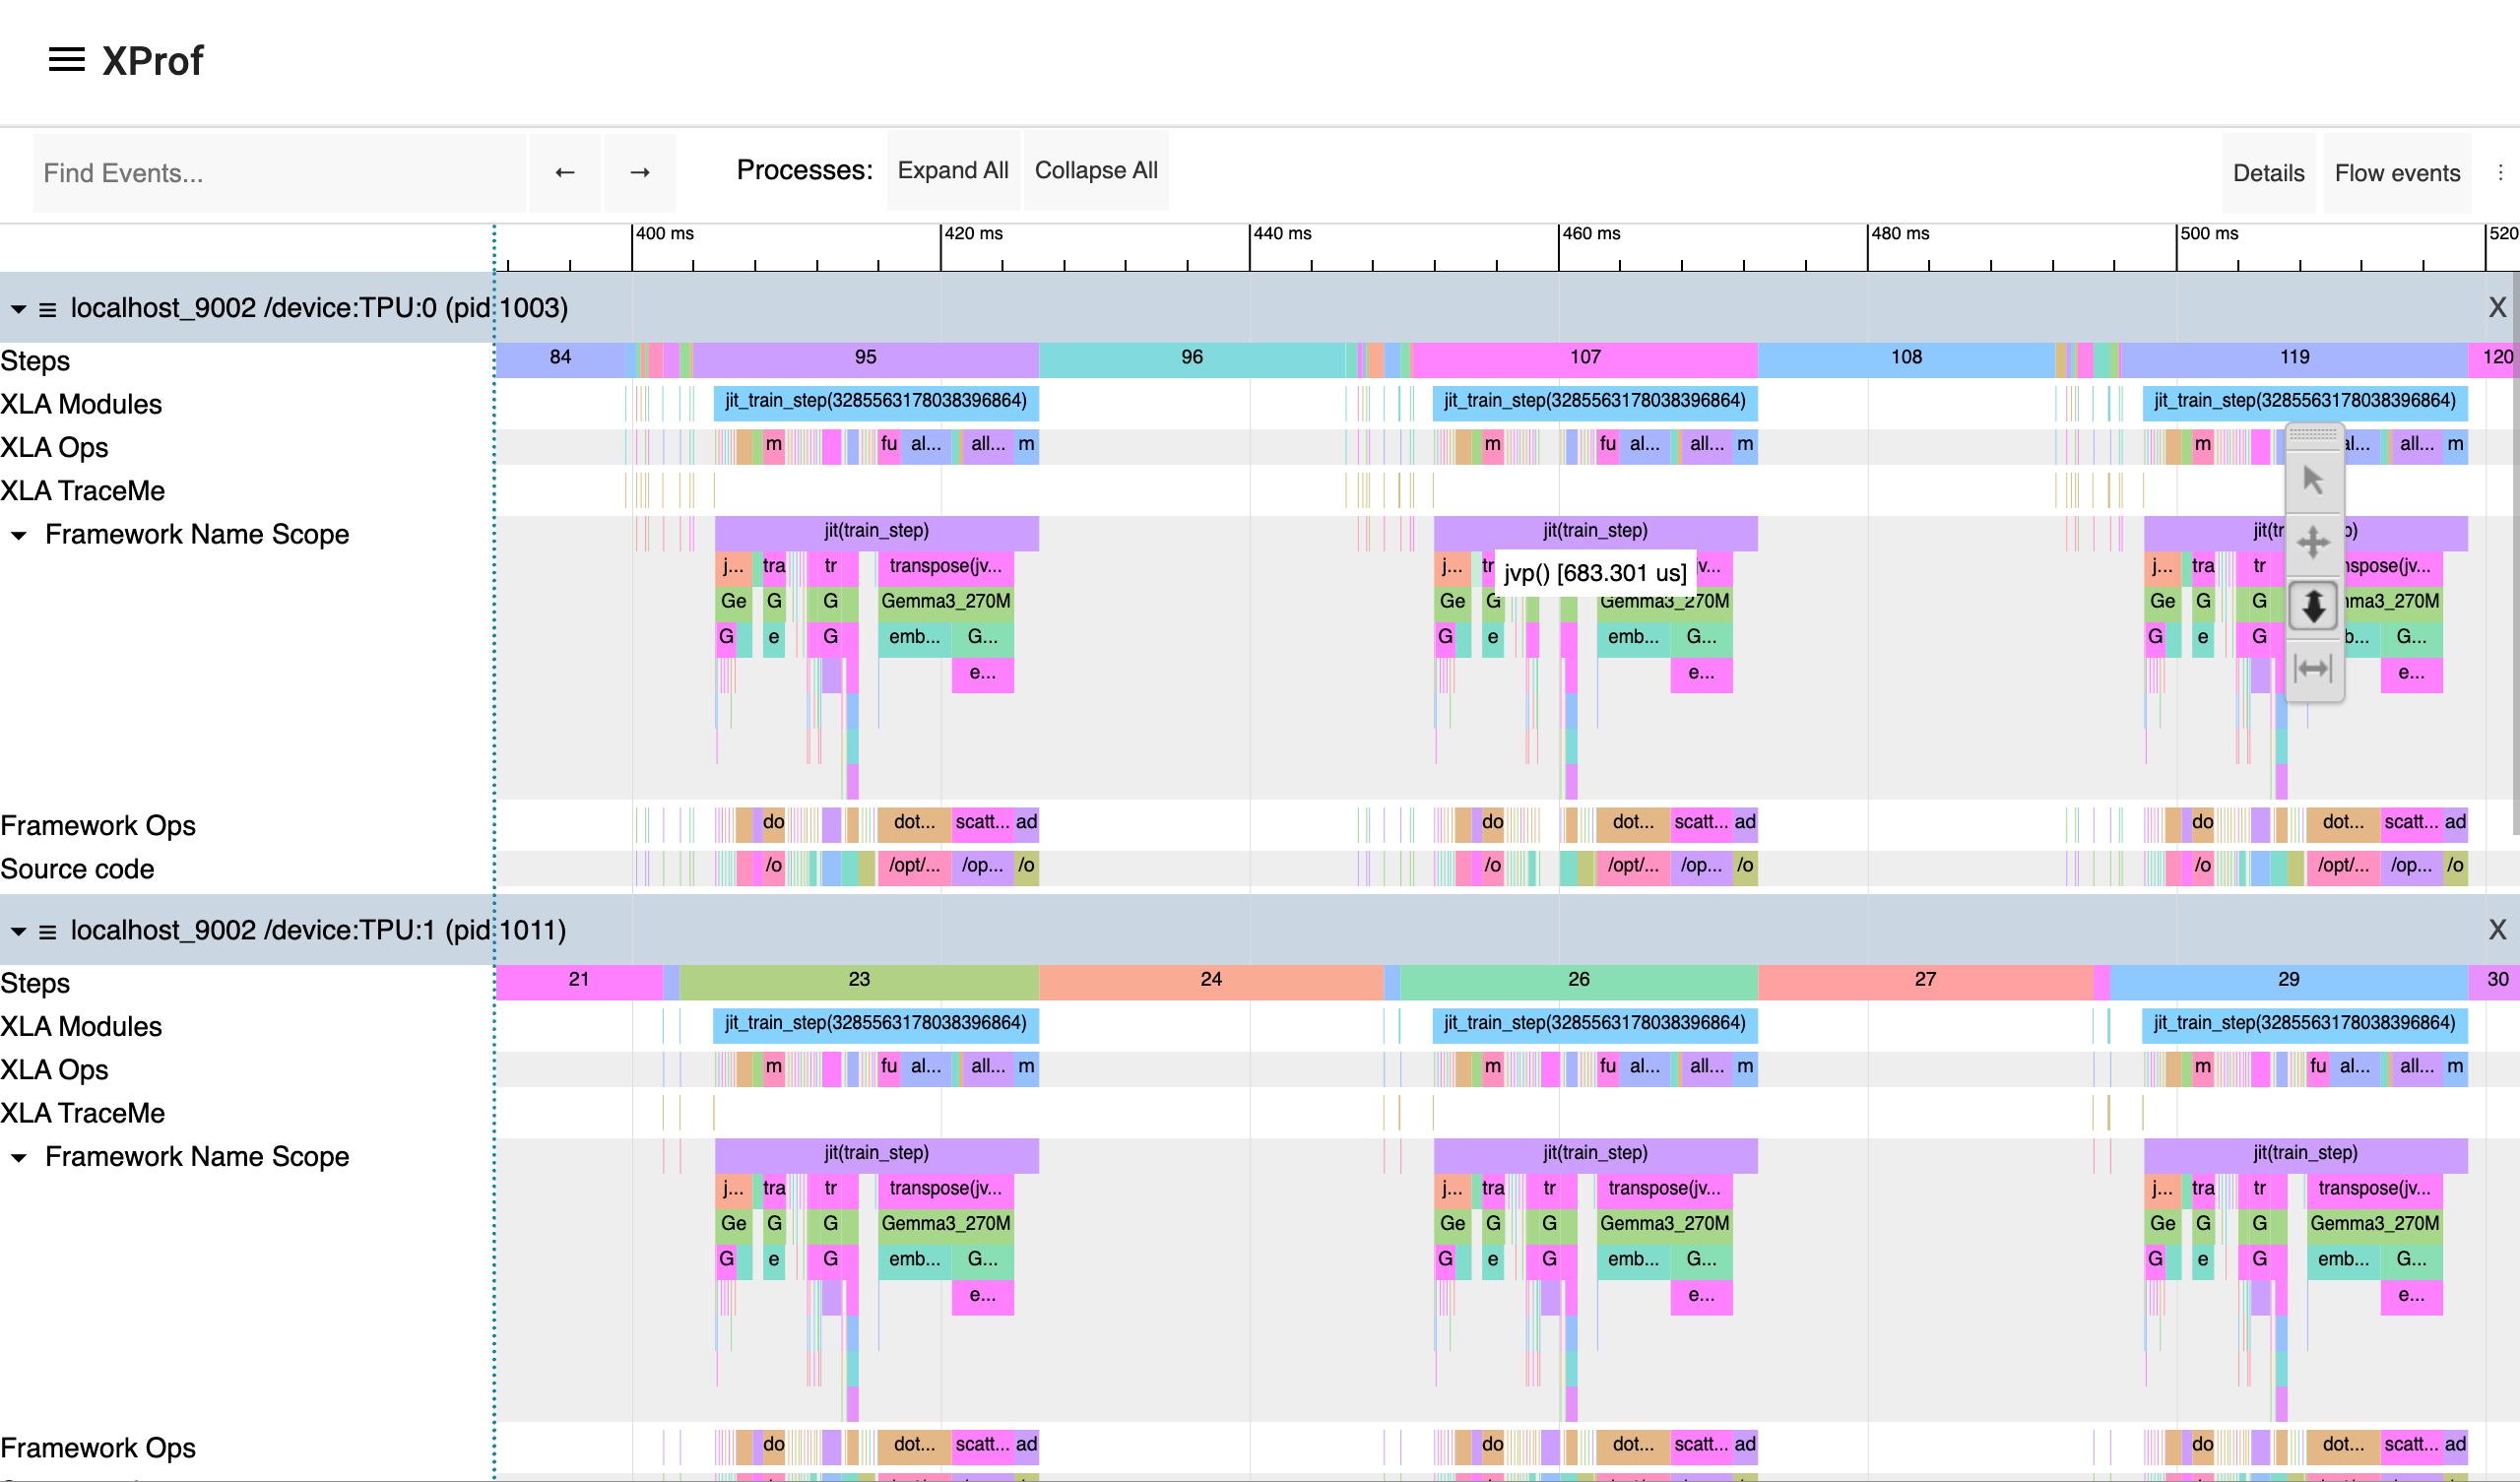Open the XProf hamburger menu
This screenshot has width=2520, height=1482.
[66, 60]
